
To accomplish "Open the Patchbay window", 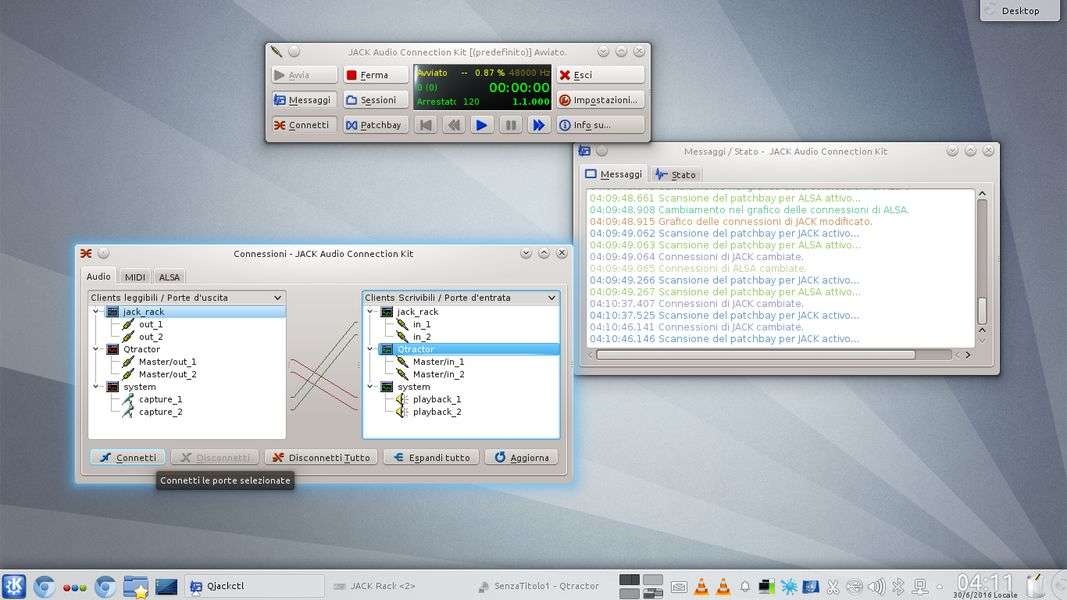I will (375, 125).
